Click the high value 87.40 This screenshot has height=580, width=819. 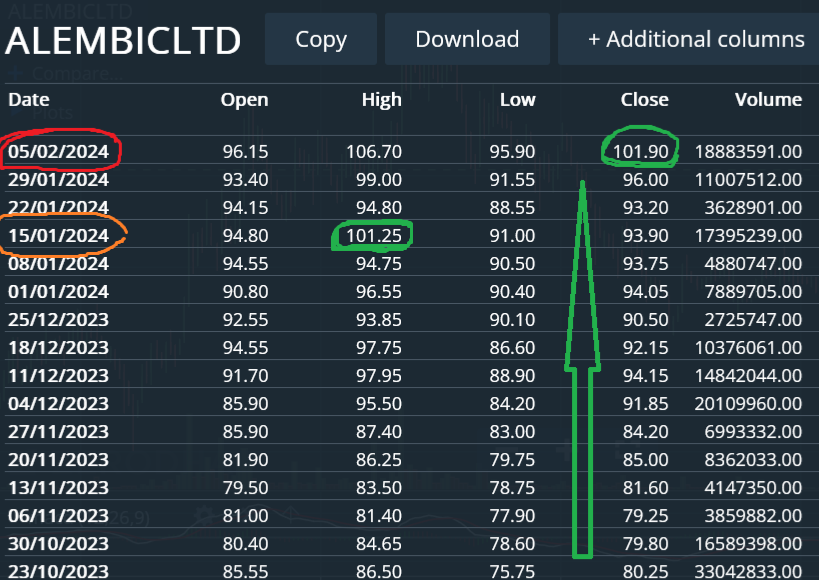379,432
